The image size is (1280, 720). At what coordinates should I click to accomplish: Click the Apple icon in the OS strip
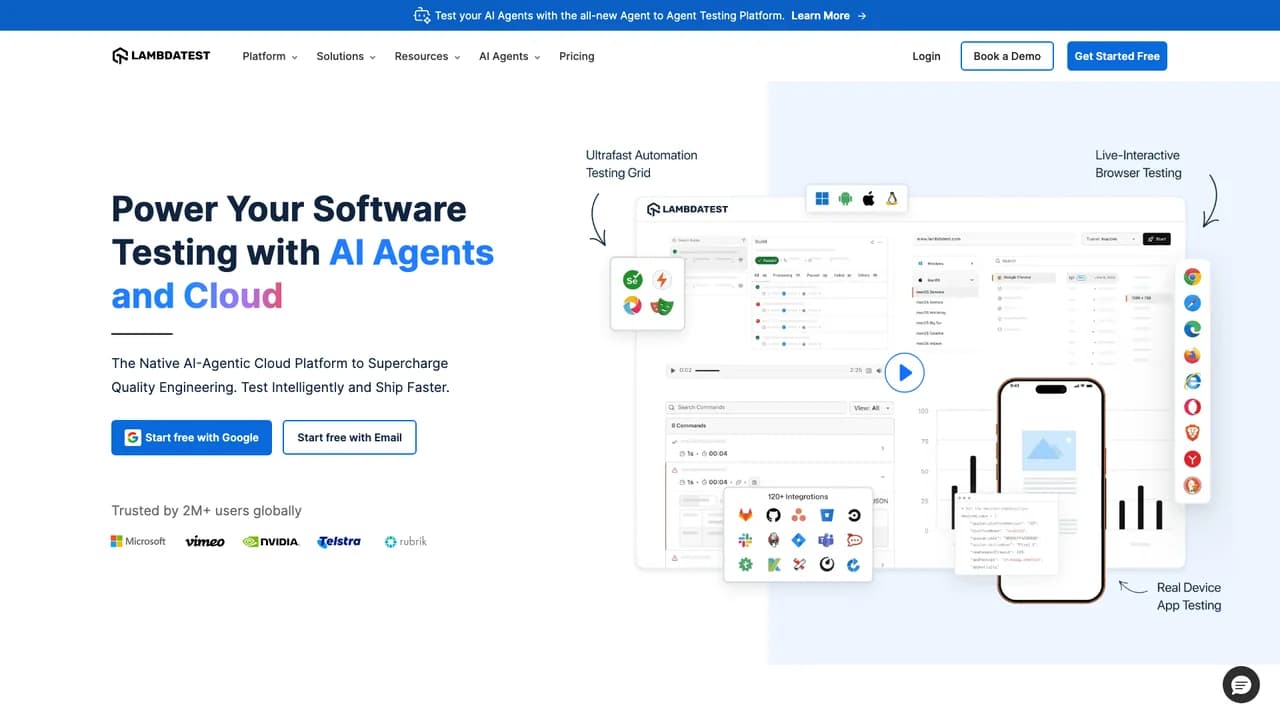point(868,199)
